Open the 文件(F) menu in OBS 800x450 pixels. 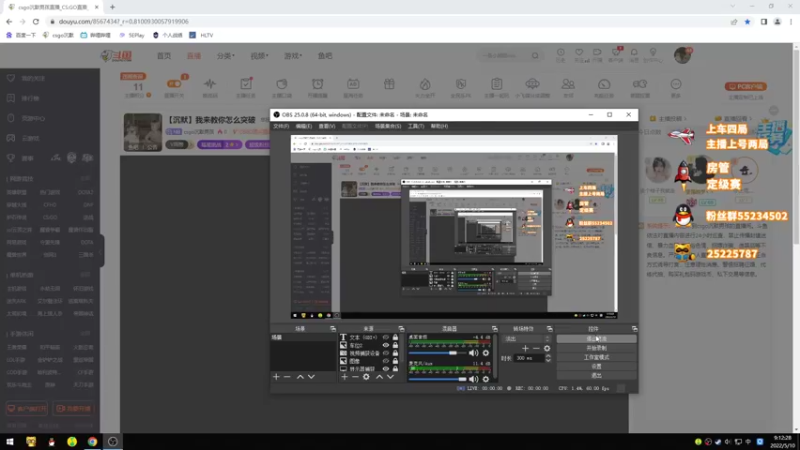(x=281, y=126)
